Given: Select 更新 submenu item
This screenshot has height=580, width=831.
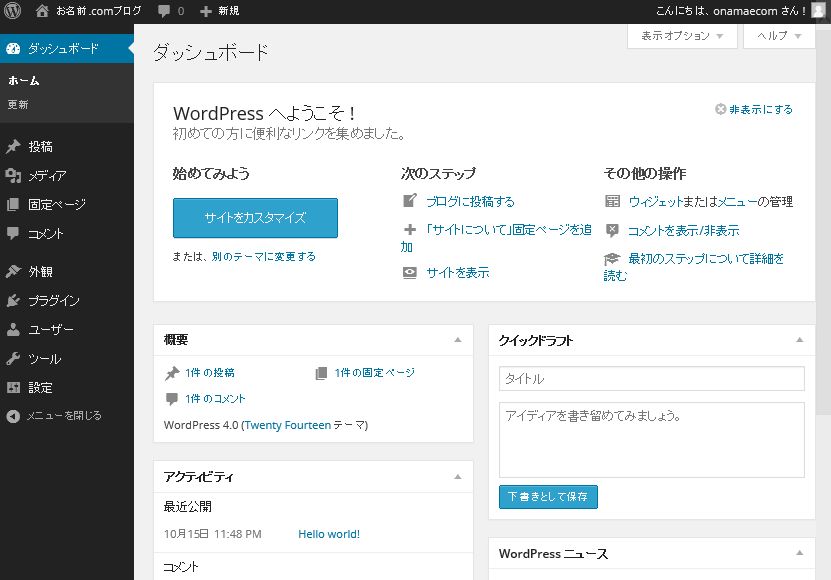Looking at the screenshot, I should coord(18,104).
